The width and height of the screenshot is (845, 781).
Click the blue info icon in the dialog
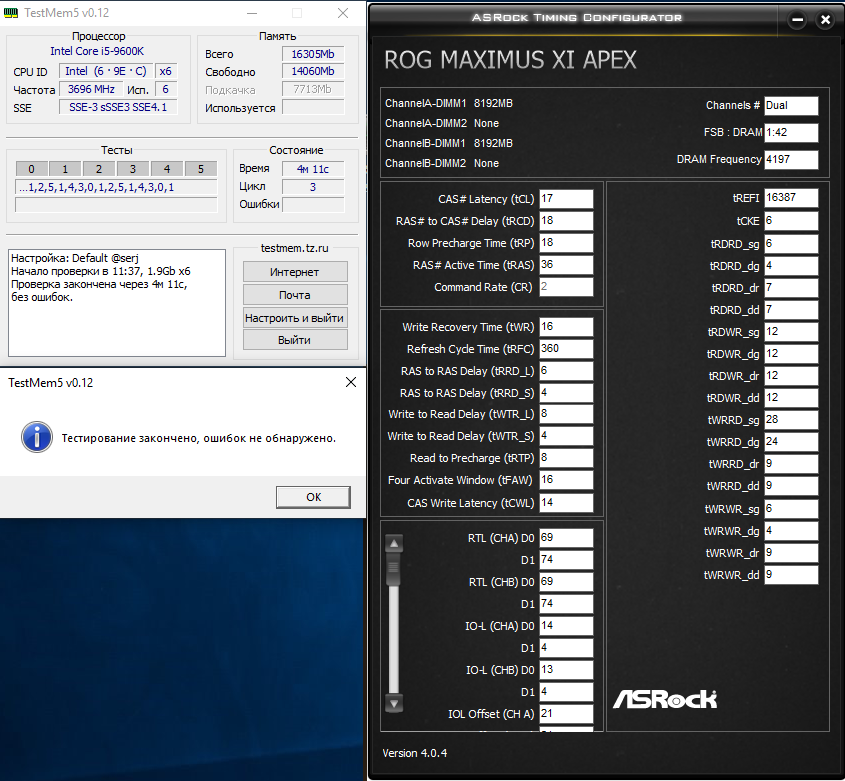click(37, 437)
